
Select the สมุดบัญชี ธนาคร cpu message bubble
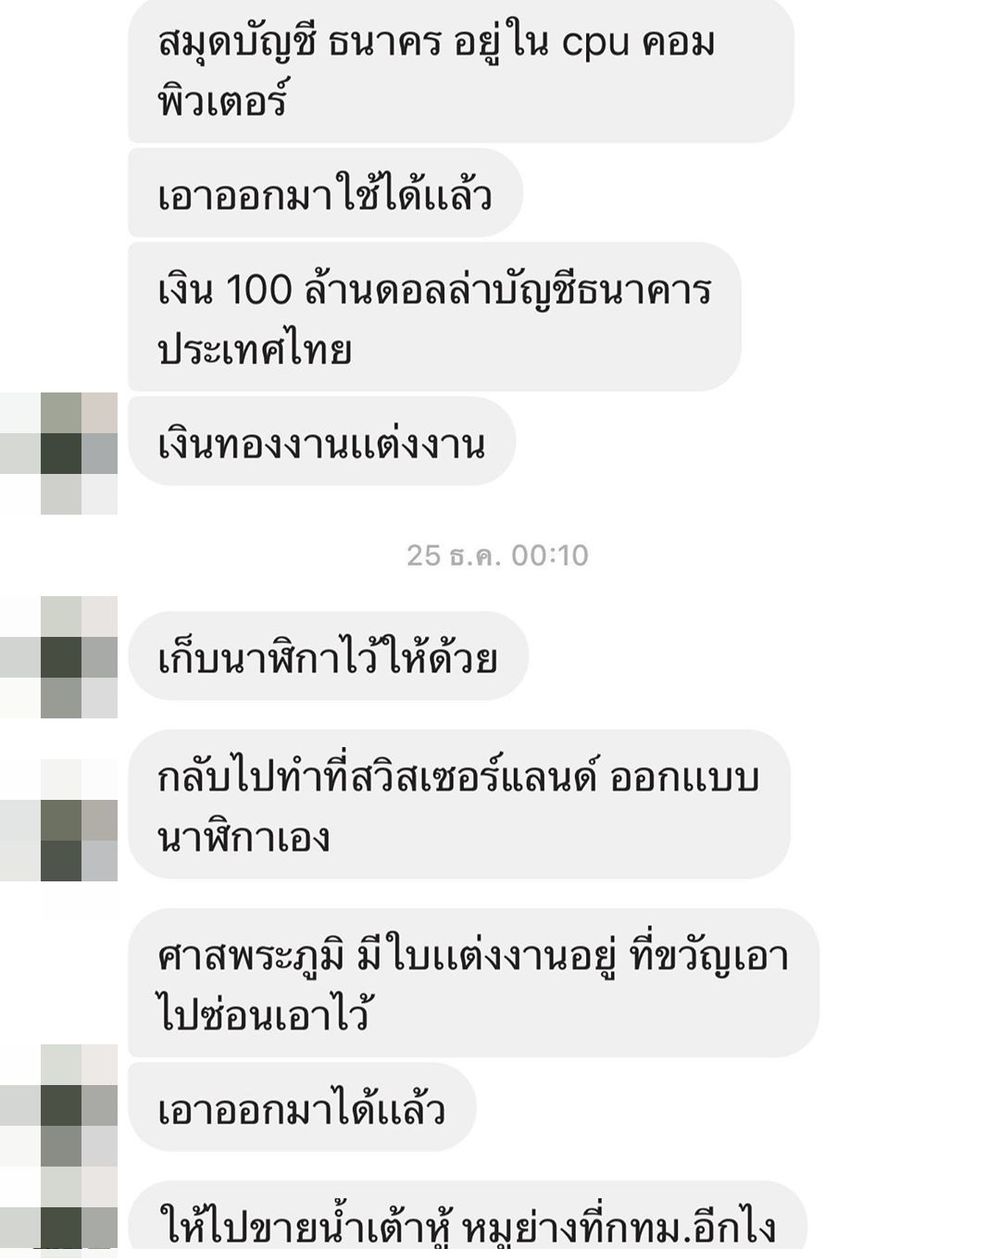[461, 70]
